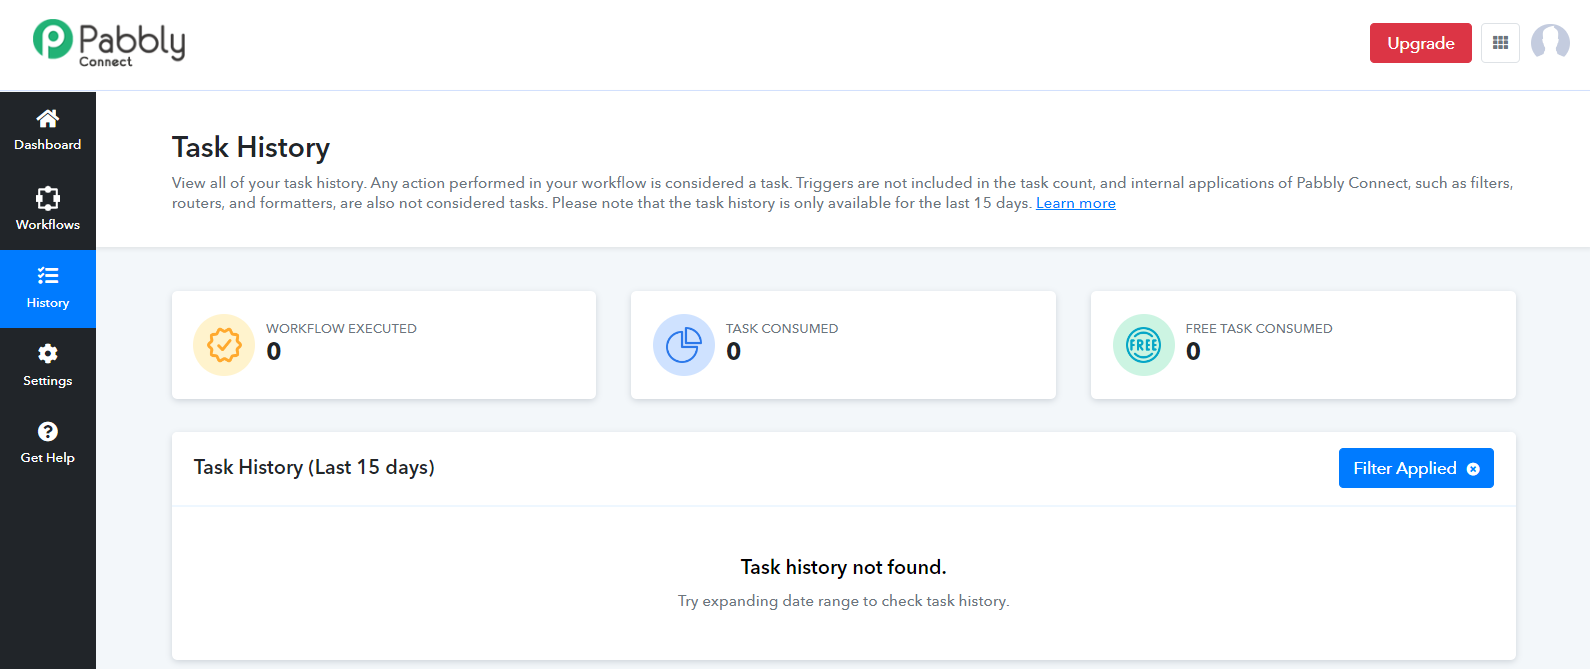Screen dimensions: 1590x669
Task: Select the Free Task Consumed card
Action: pyautogui.click(x=1303, y=345)
